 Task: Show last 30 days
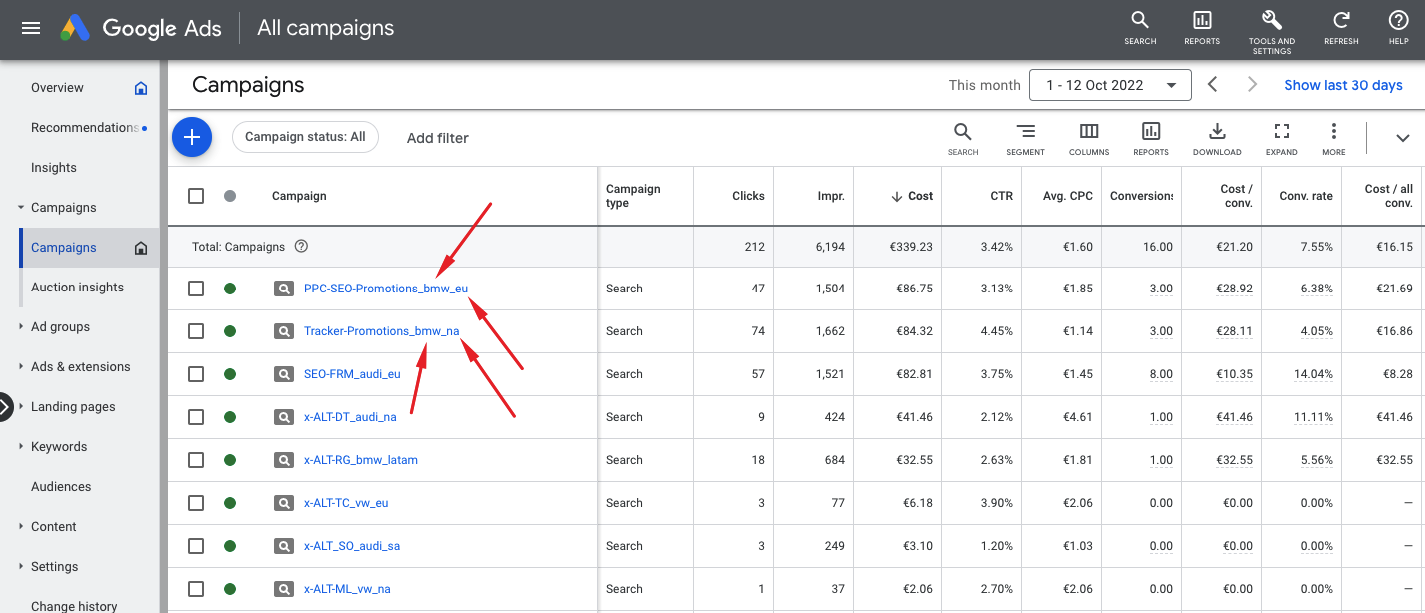pos(1343,85)
